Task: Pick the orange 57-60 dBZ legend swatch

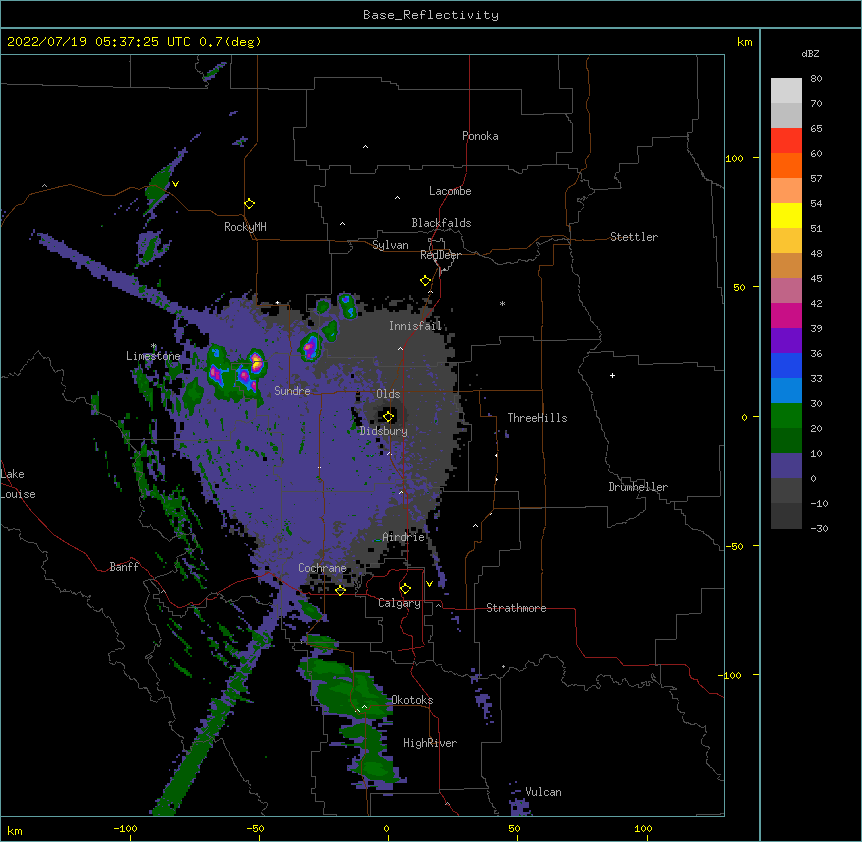Action: point(786,165)
